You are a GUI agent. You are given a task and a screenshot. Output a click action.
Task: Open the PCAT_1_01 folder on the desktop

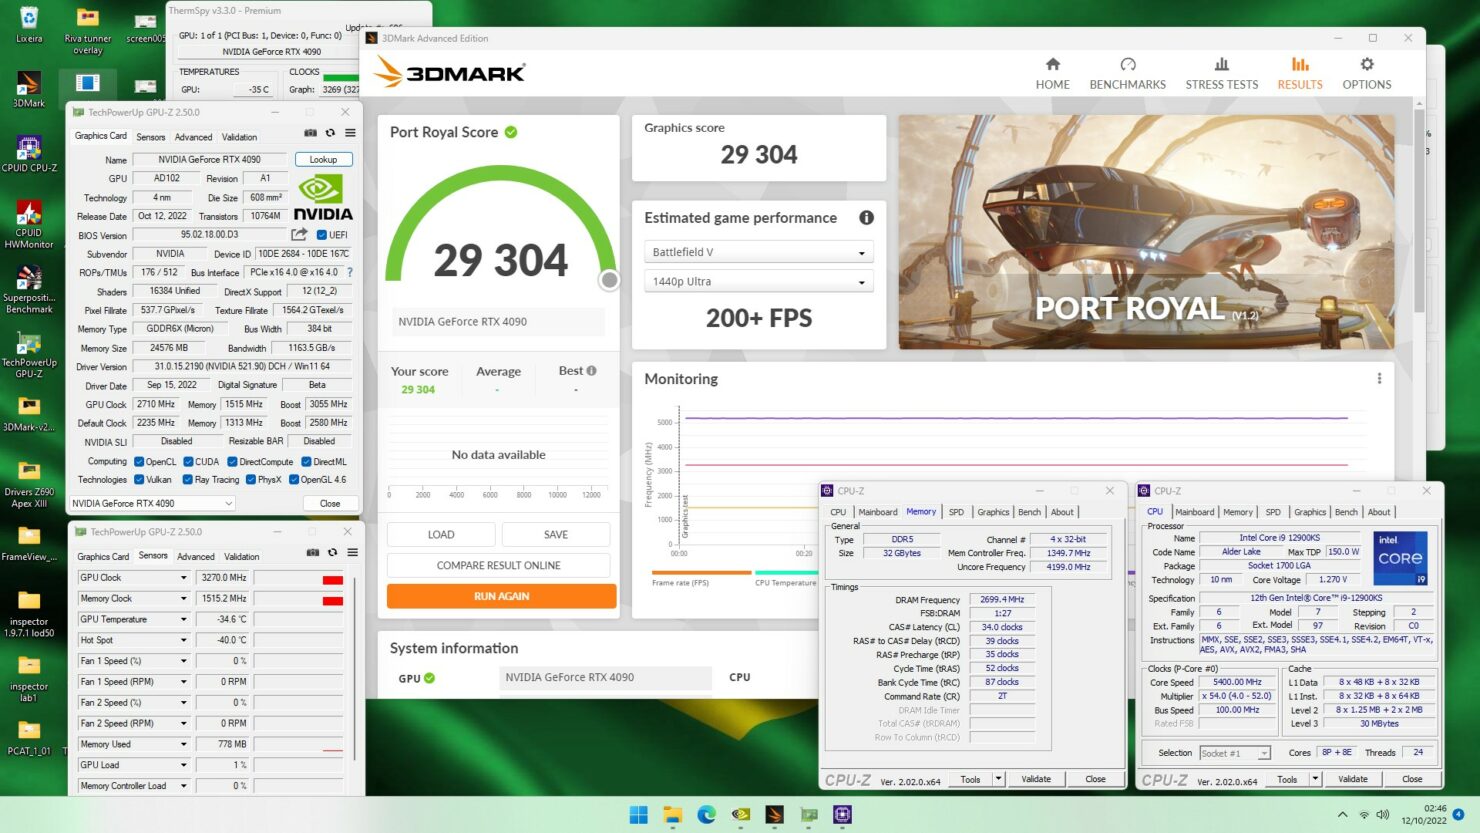(x=29, y=738)
